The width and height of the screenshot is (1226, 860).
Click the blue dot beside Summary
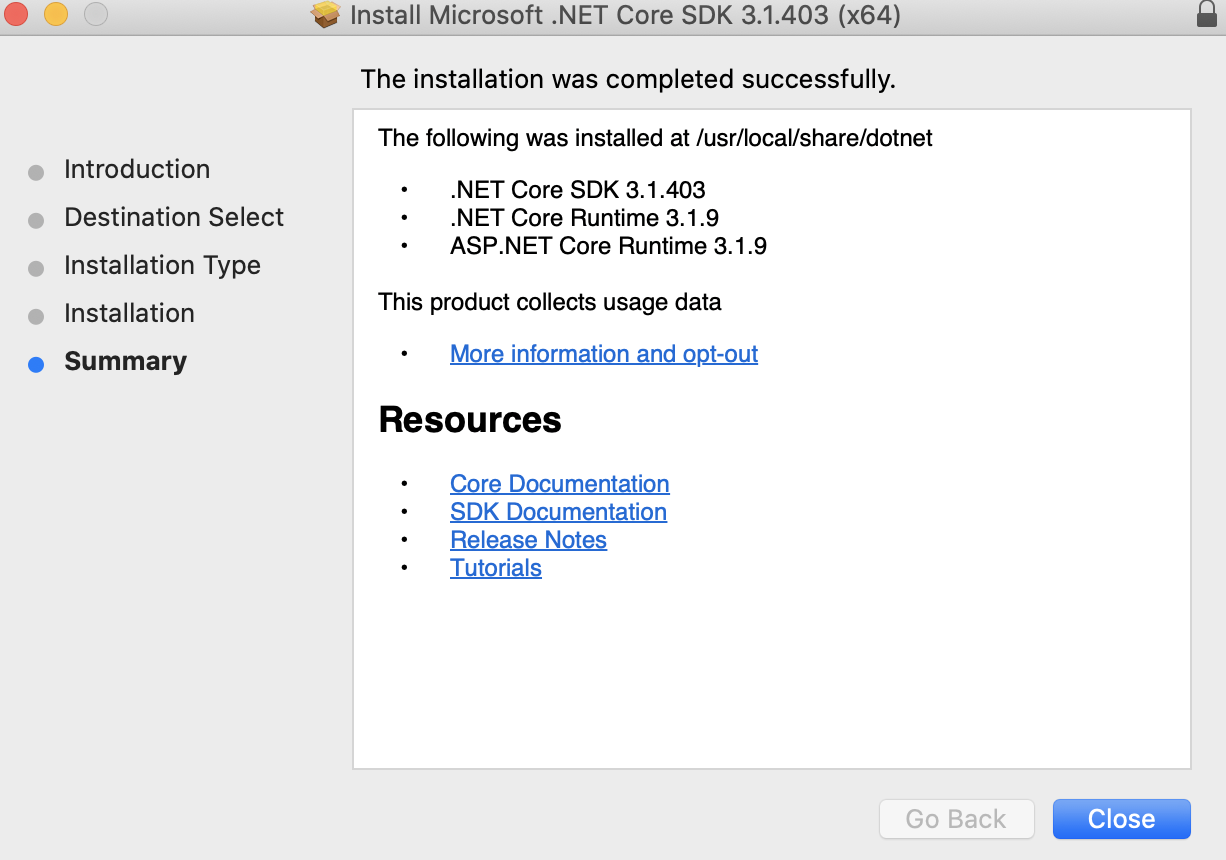[x=36, y=364]
